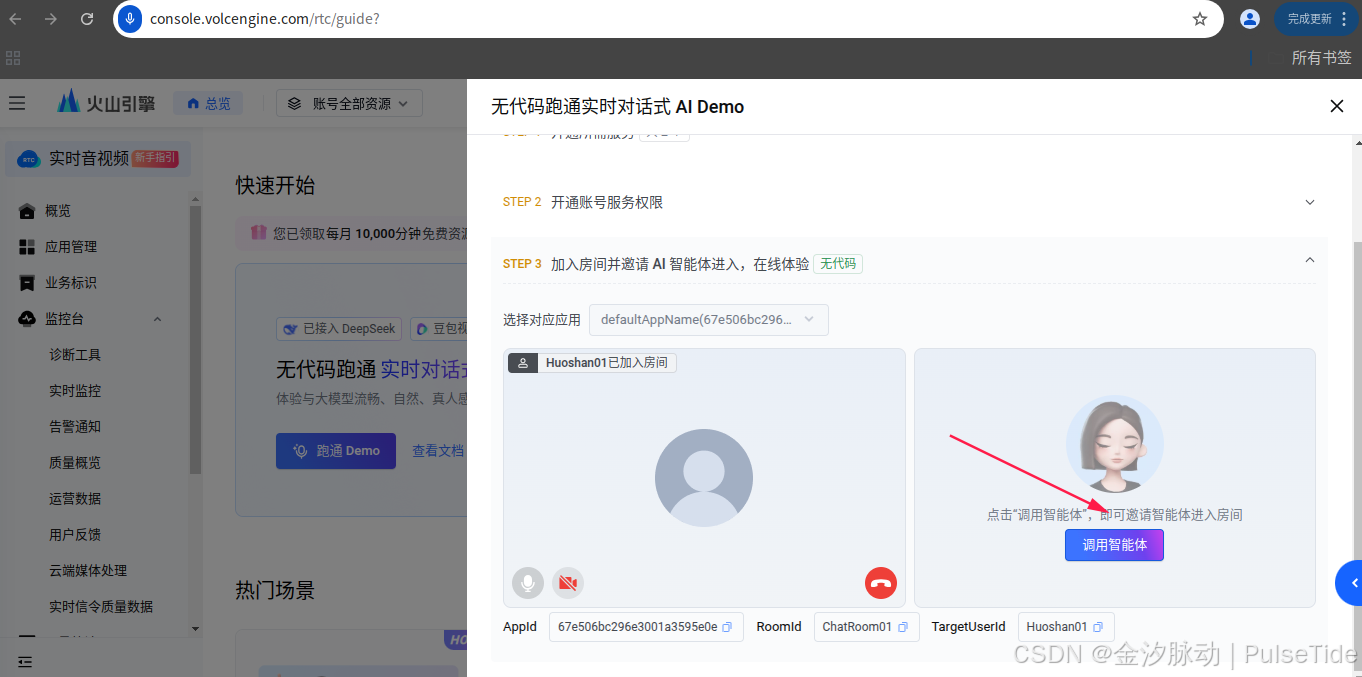Select 诊断工具 in the sidebar
This screenshot has height=677, width=1362.
[x=75, y=355]
